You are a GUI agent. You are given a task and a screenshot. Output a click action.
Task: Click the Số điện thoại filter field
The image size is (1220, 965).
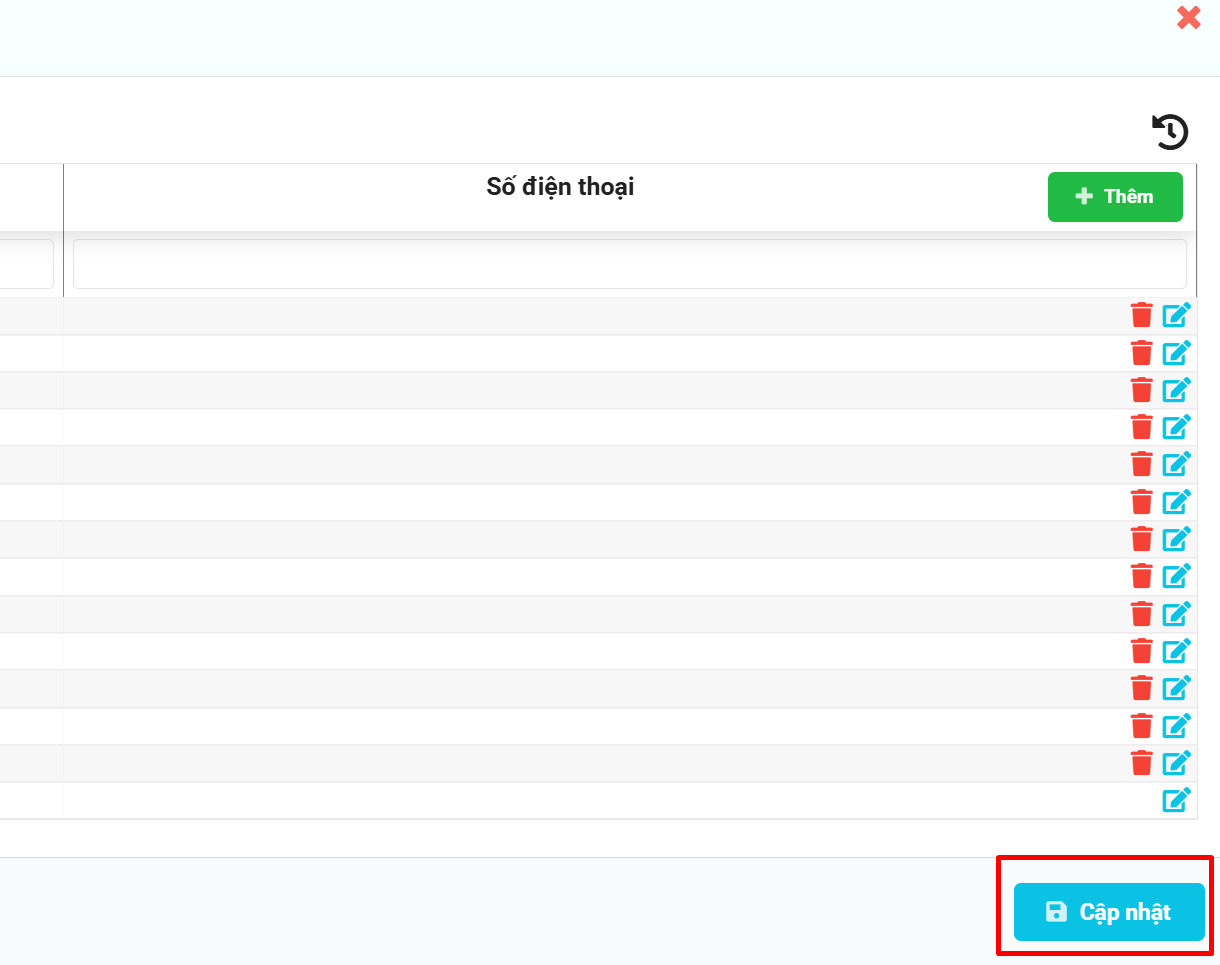(629, 264)
